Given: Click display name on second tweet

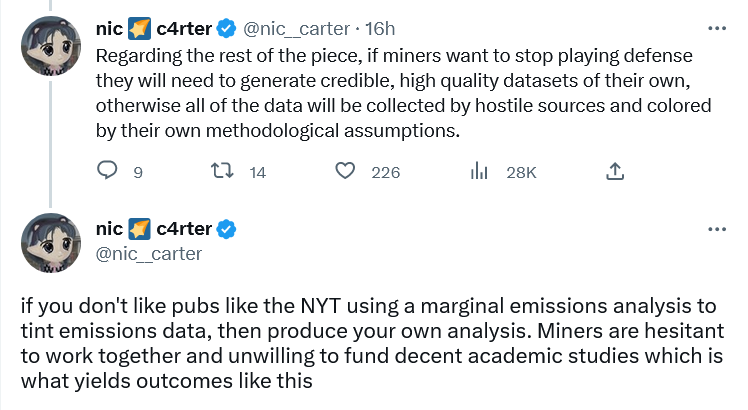Looking at the screenshot, I should 156,230.
